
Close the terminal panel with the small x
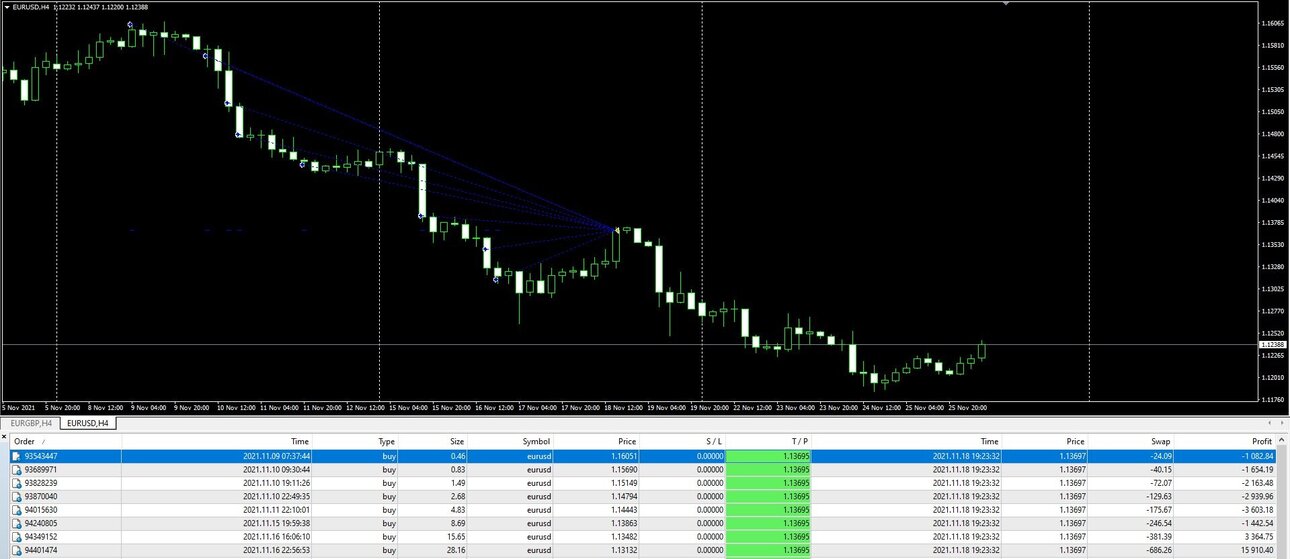pos(4,437)
